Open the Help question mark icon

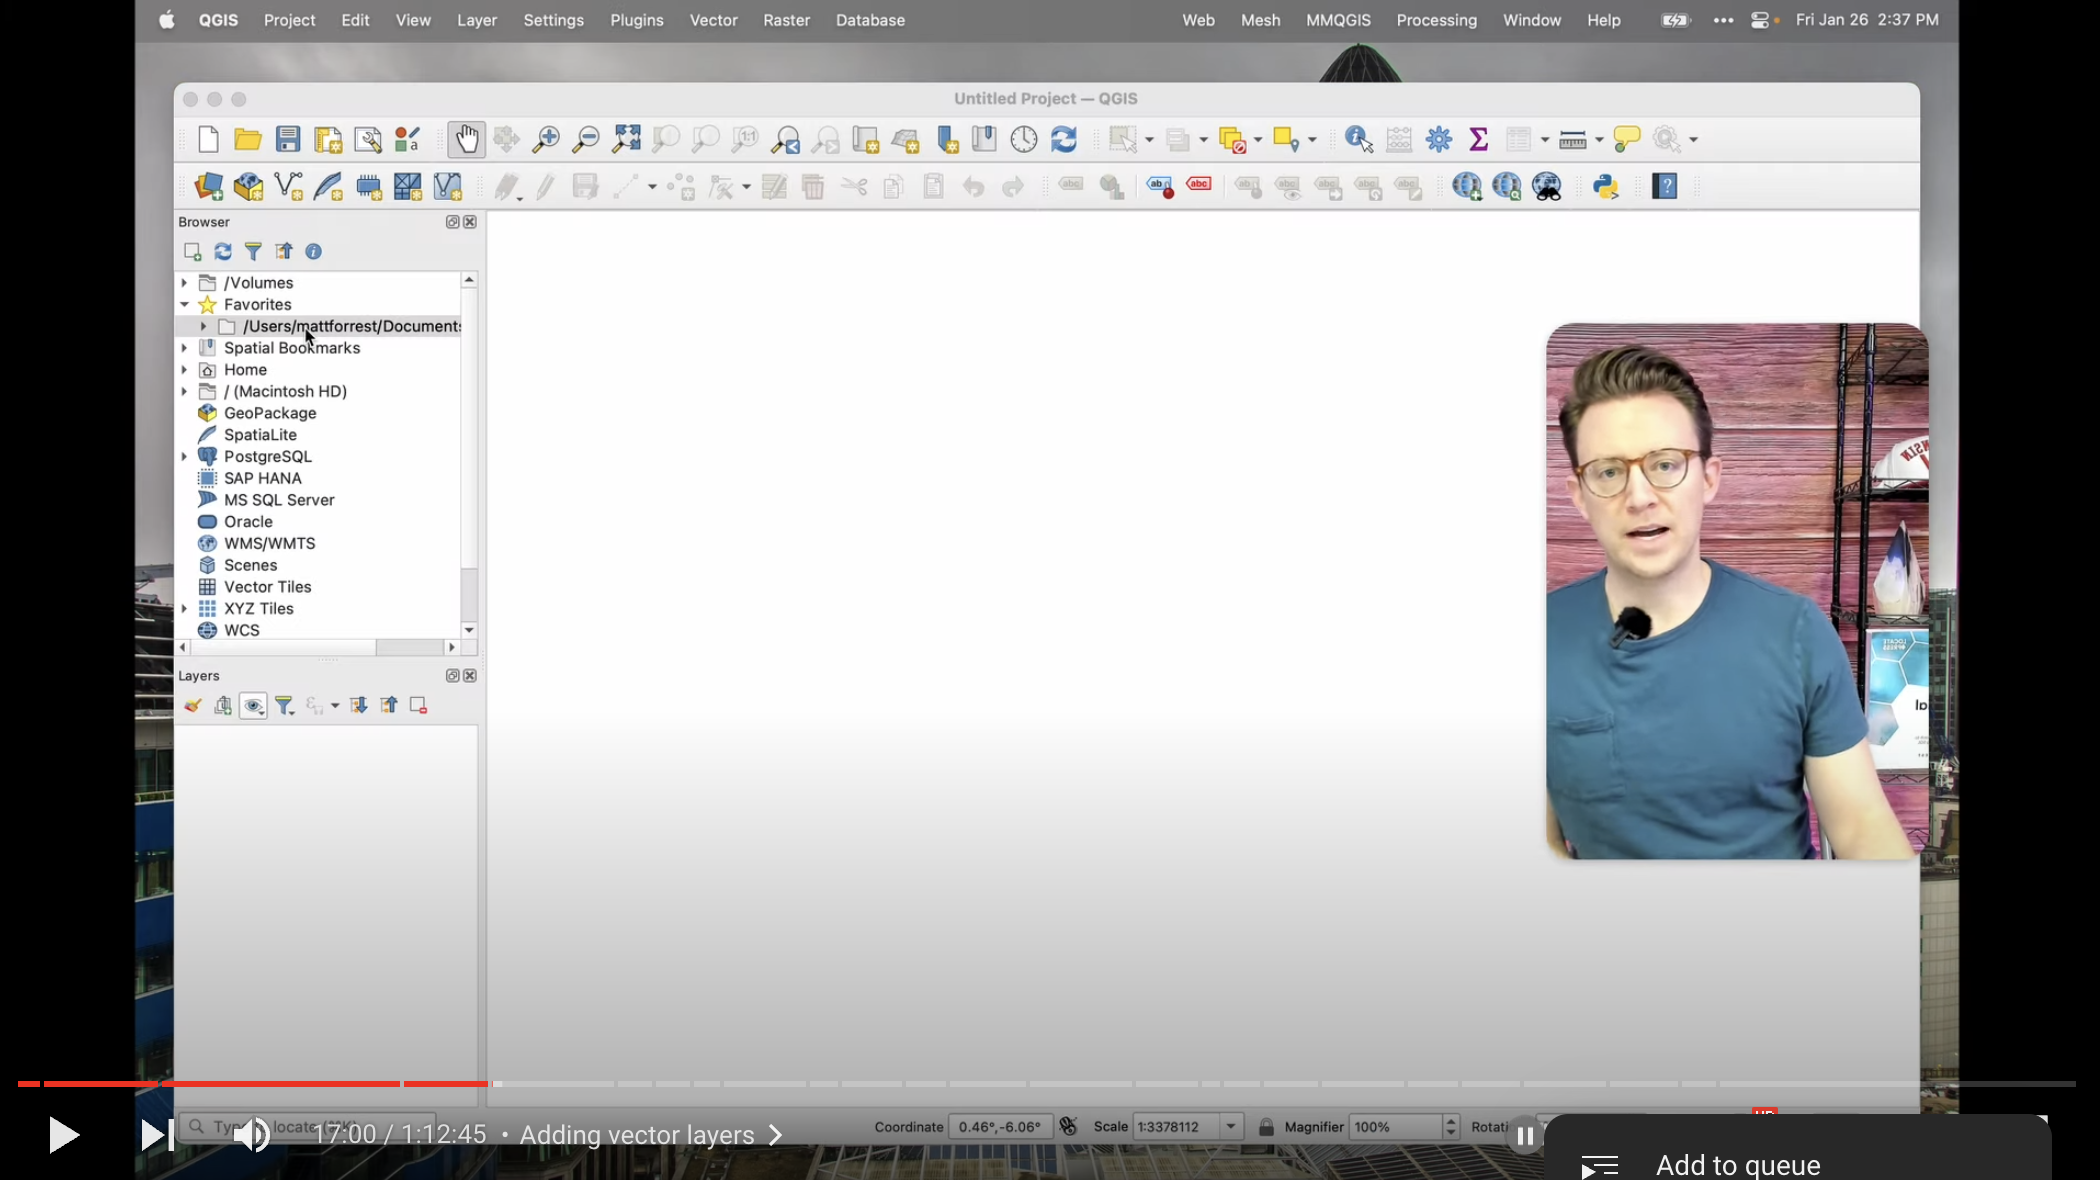[x=1665, y=186]
